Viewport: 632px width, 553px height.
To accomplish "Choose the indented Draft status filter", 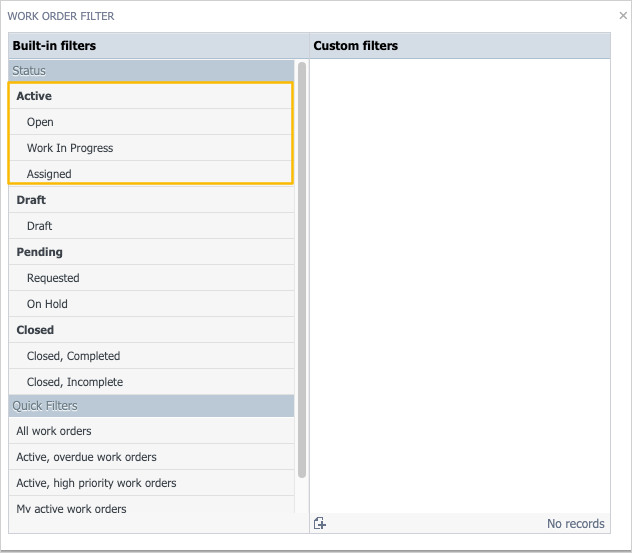I will coord(40,226).
